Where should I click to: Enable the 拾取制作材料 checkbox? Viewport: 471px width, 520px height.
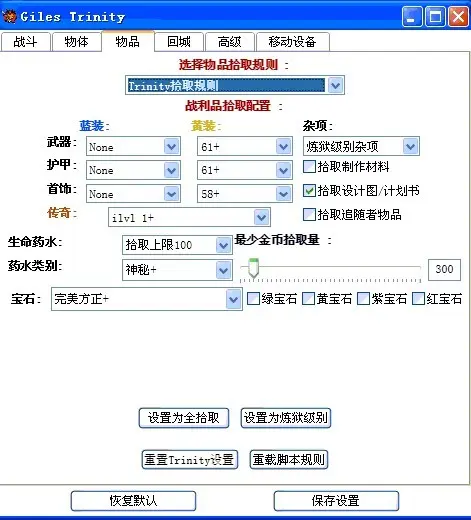309,166
